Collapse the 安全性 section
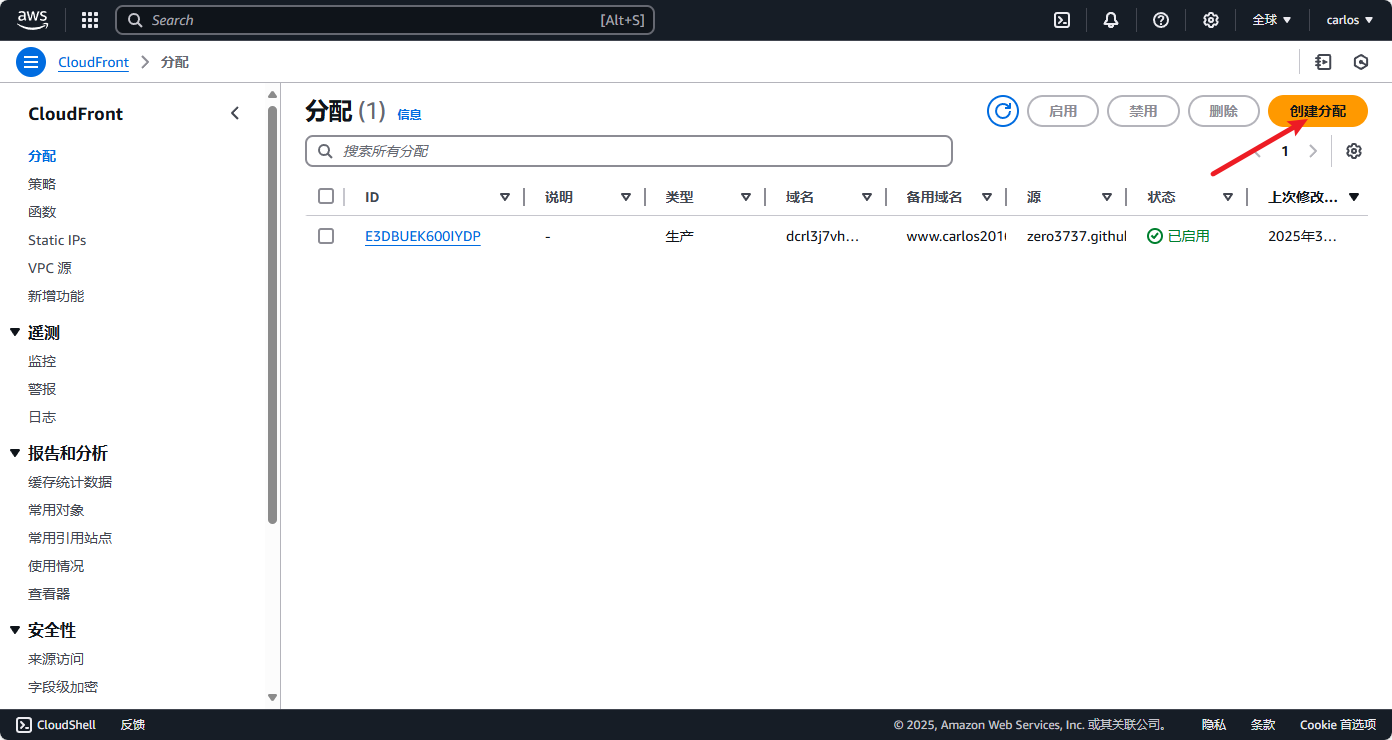The width and height of the screenshot is (1392, 740). point(15,630)
